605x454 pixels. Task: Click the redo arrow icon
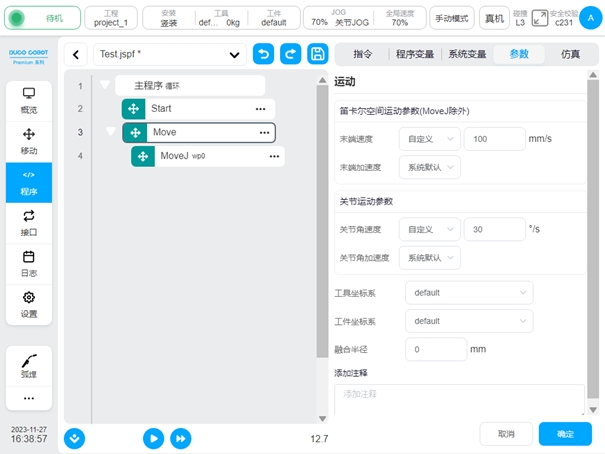tap(290, 54)
